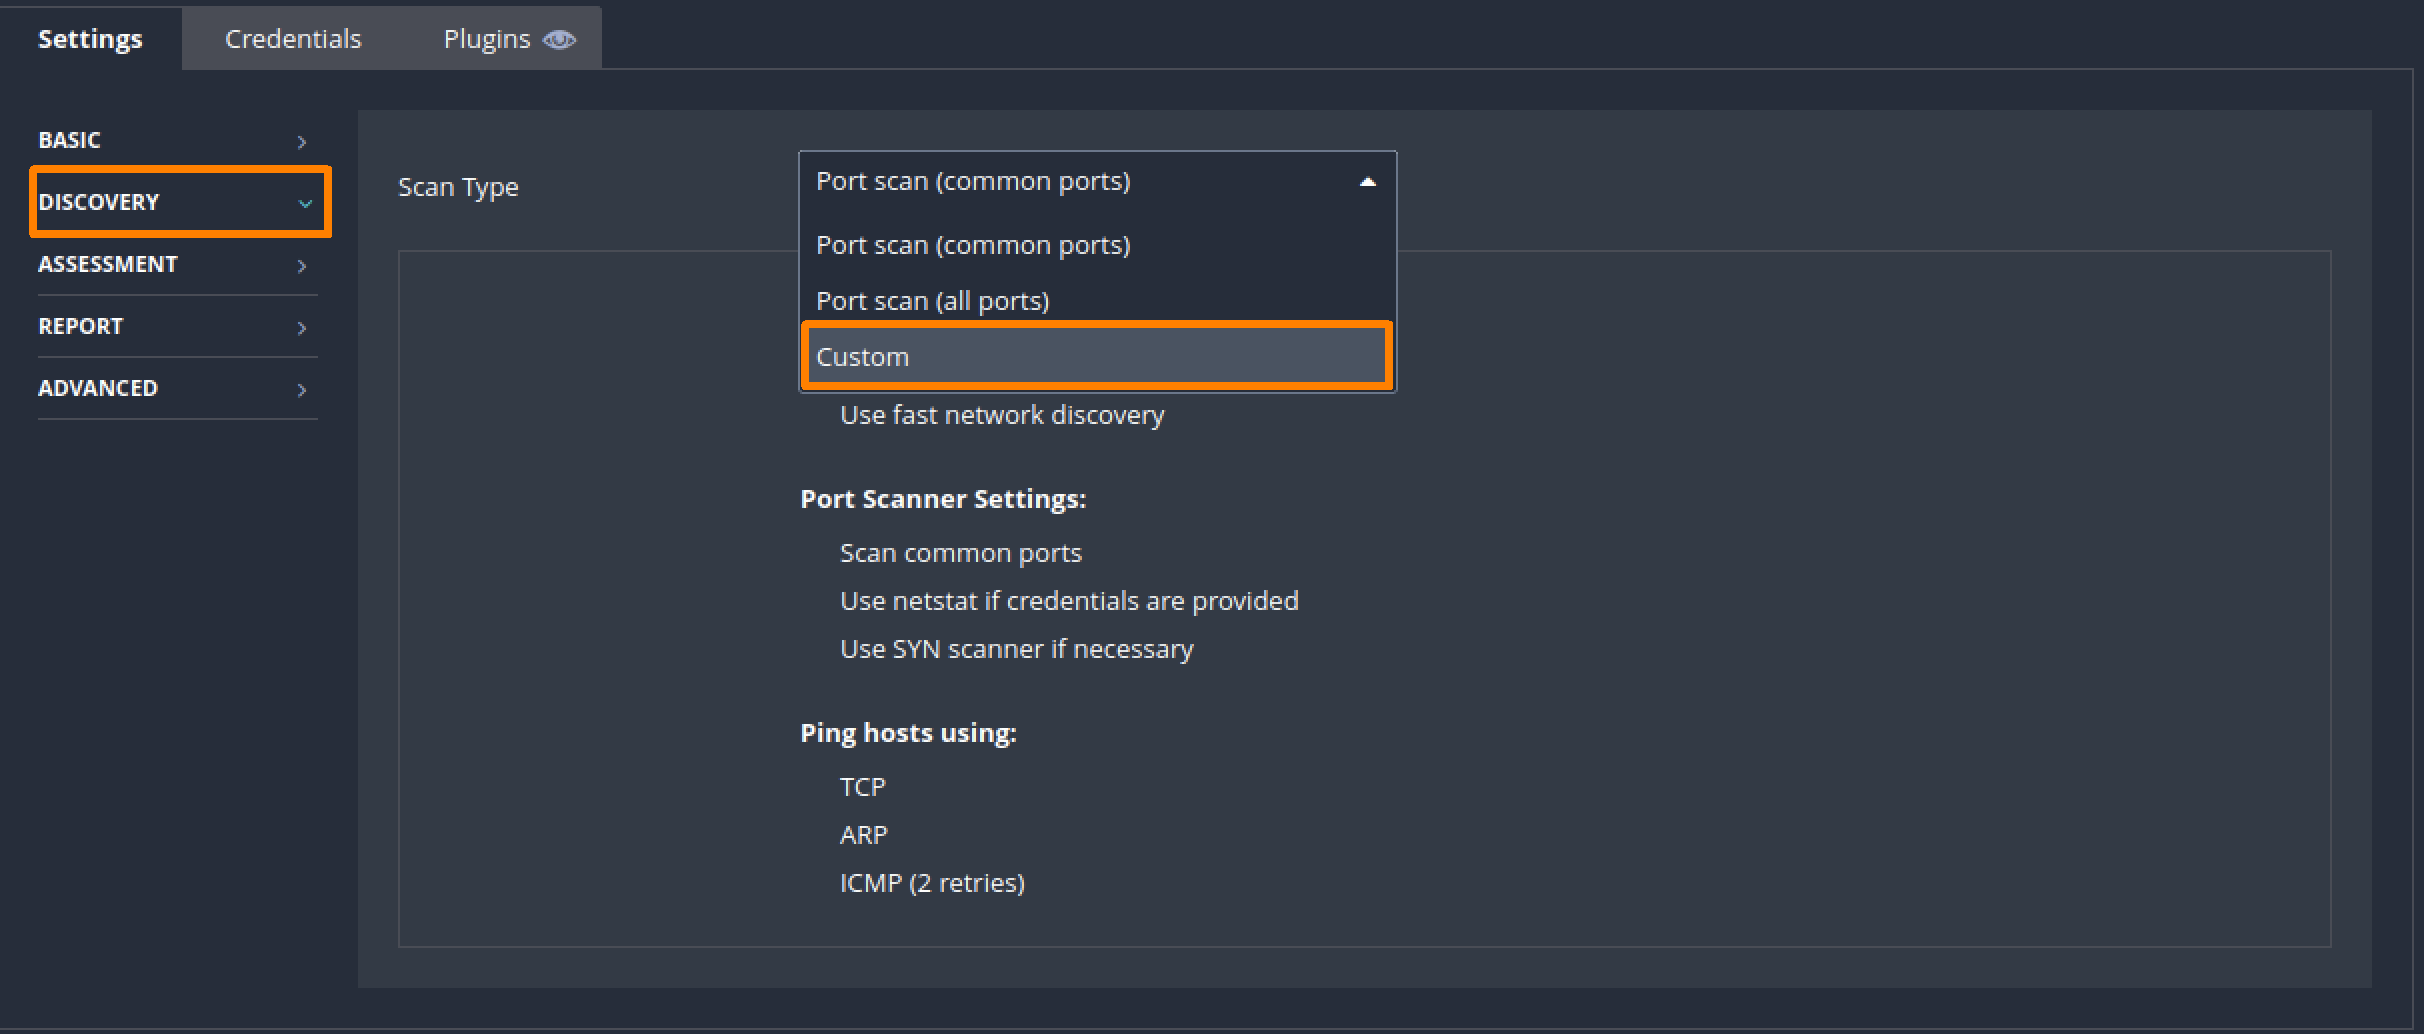Open the ASSESSMENT settings category
Image resolution: width=2424 pixels, height=1034 pixels.
point(108,264)
